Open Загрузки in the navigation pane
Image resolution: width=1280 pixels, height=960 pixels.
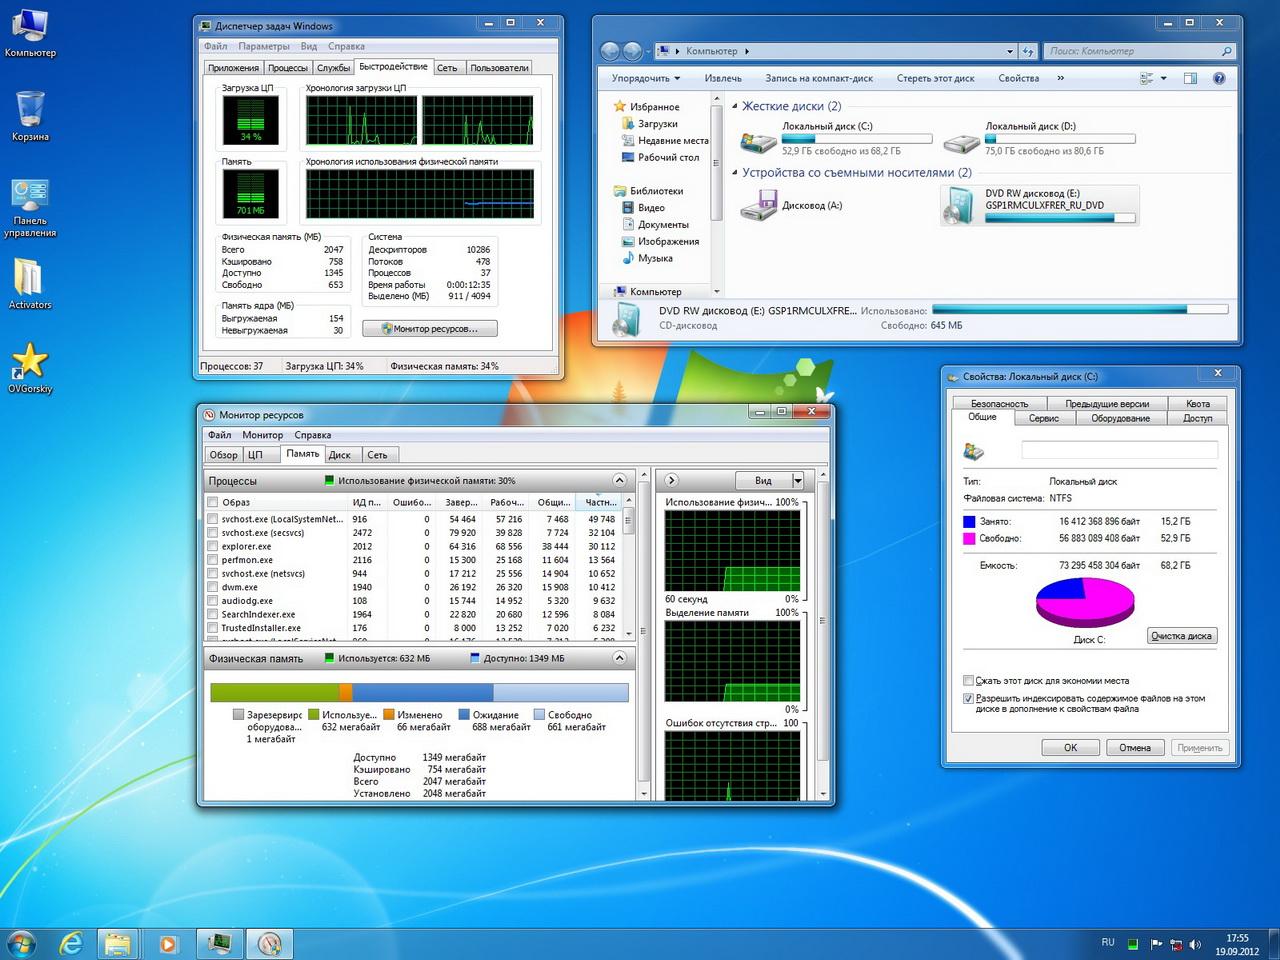click(x=657, y=124)
